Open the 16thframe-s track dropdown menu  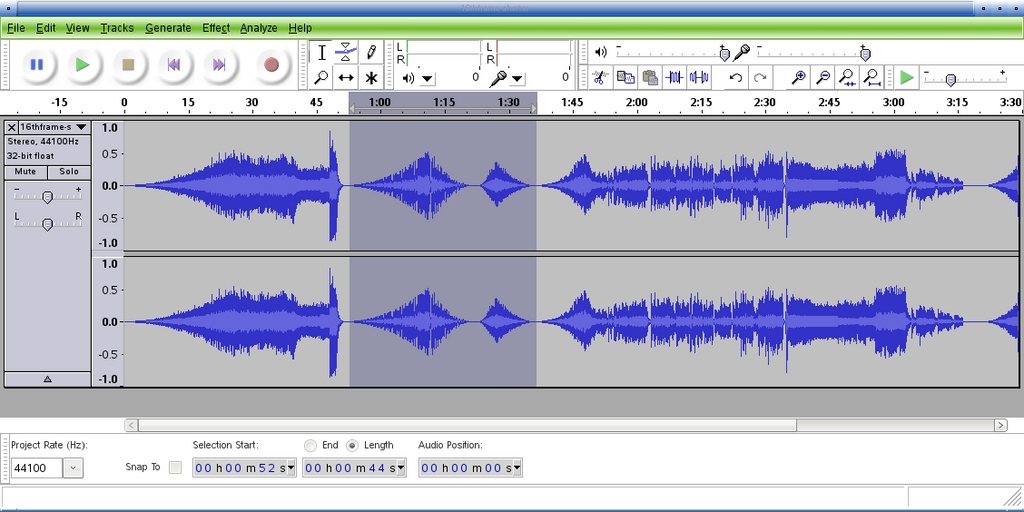[81, 127]
